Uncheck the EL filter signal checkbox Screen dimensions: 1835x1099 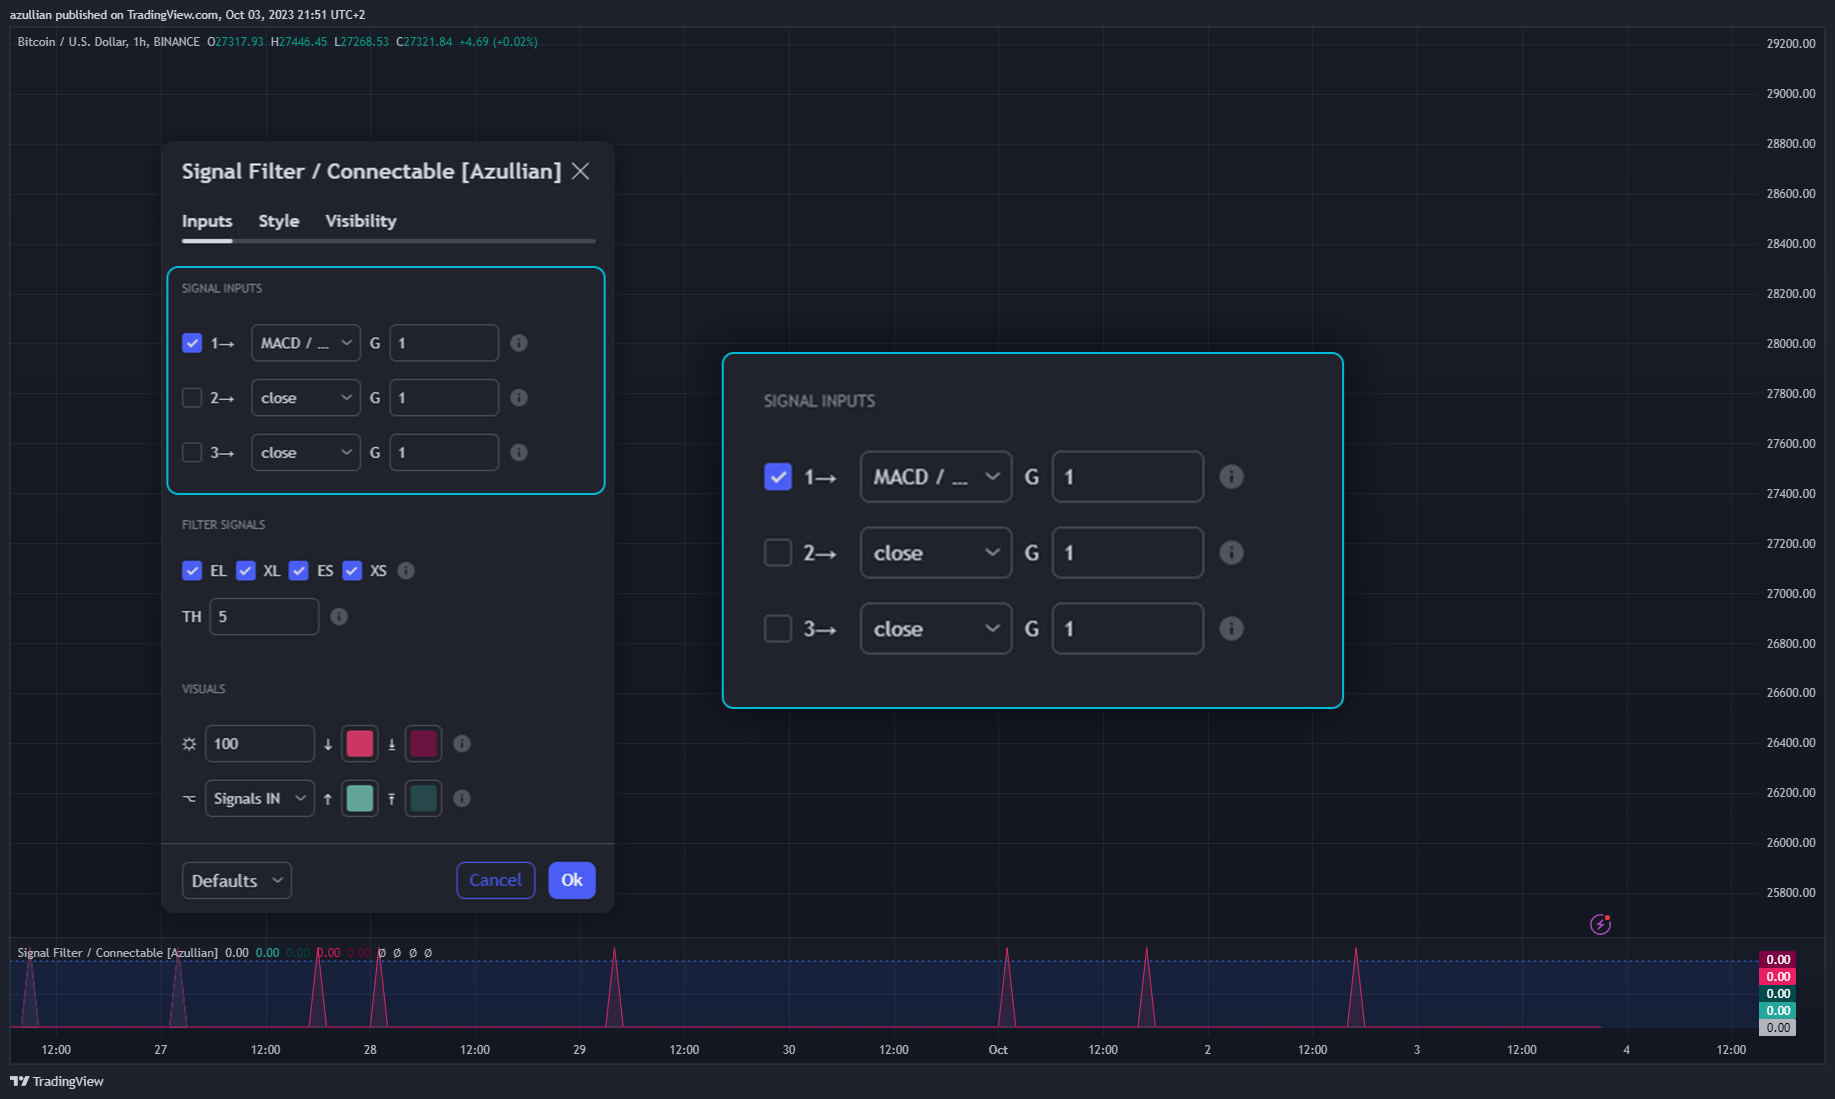(192, 571)
